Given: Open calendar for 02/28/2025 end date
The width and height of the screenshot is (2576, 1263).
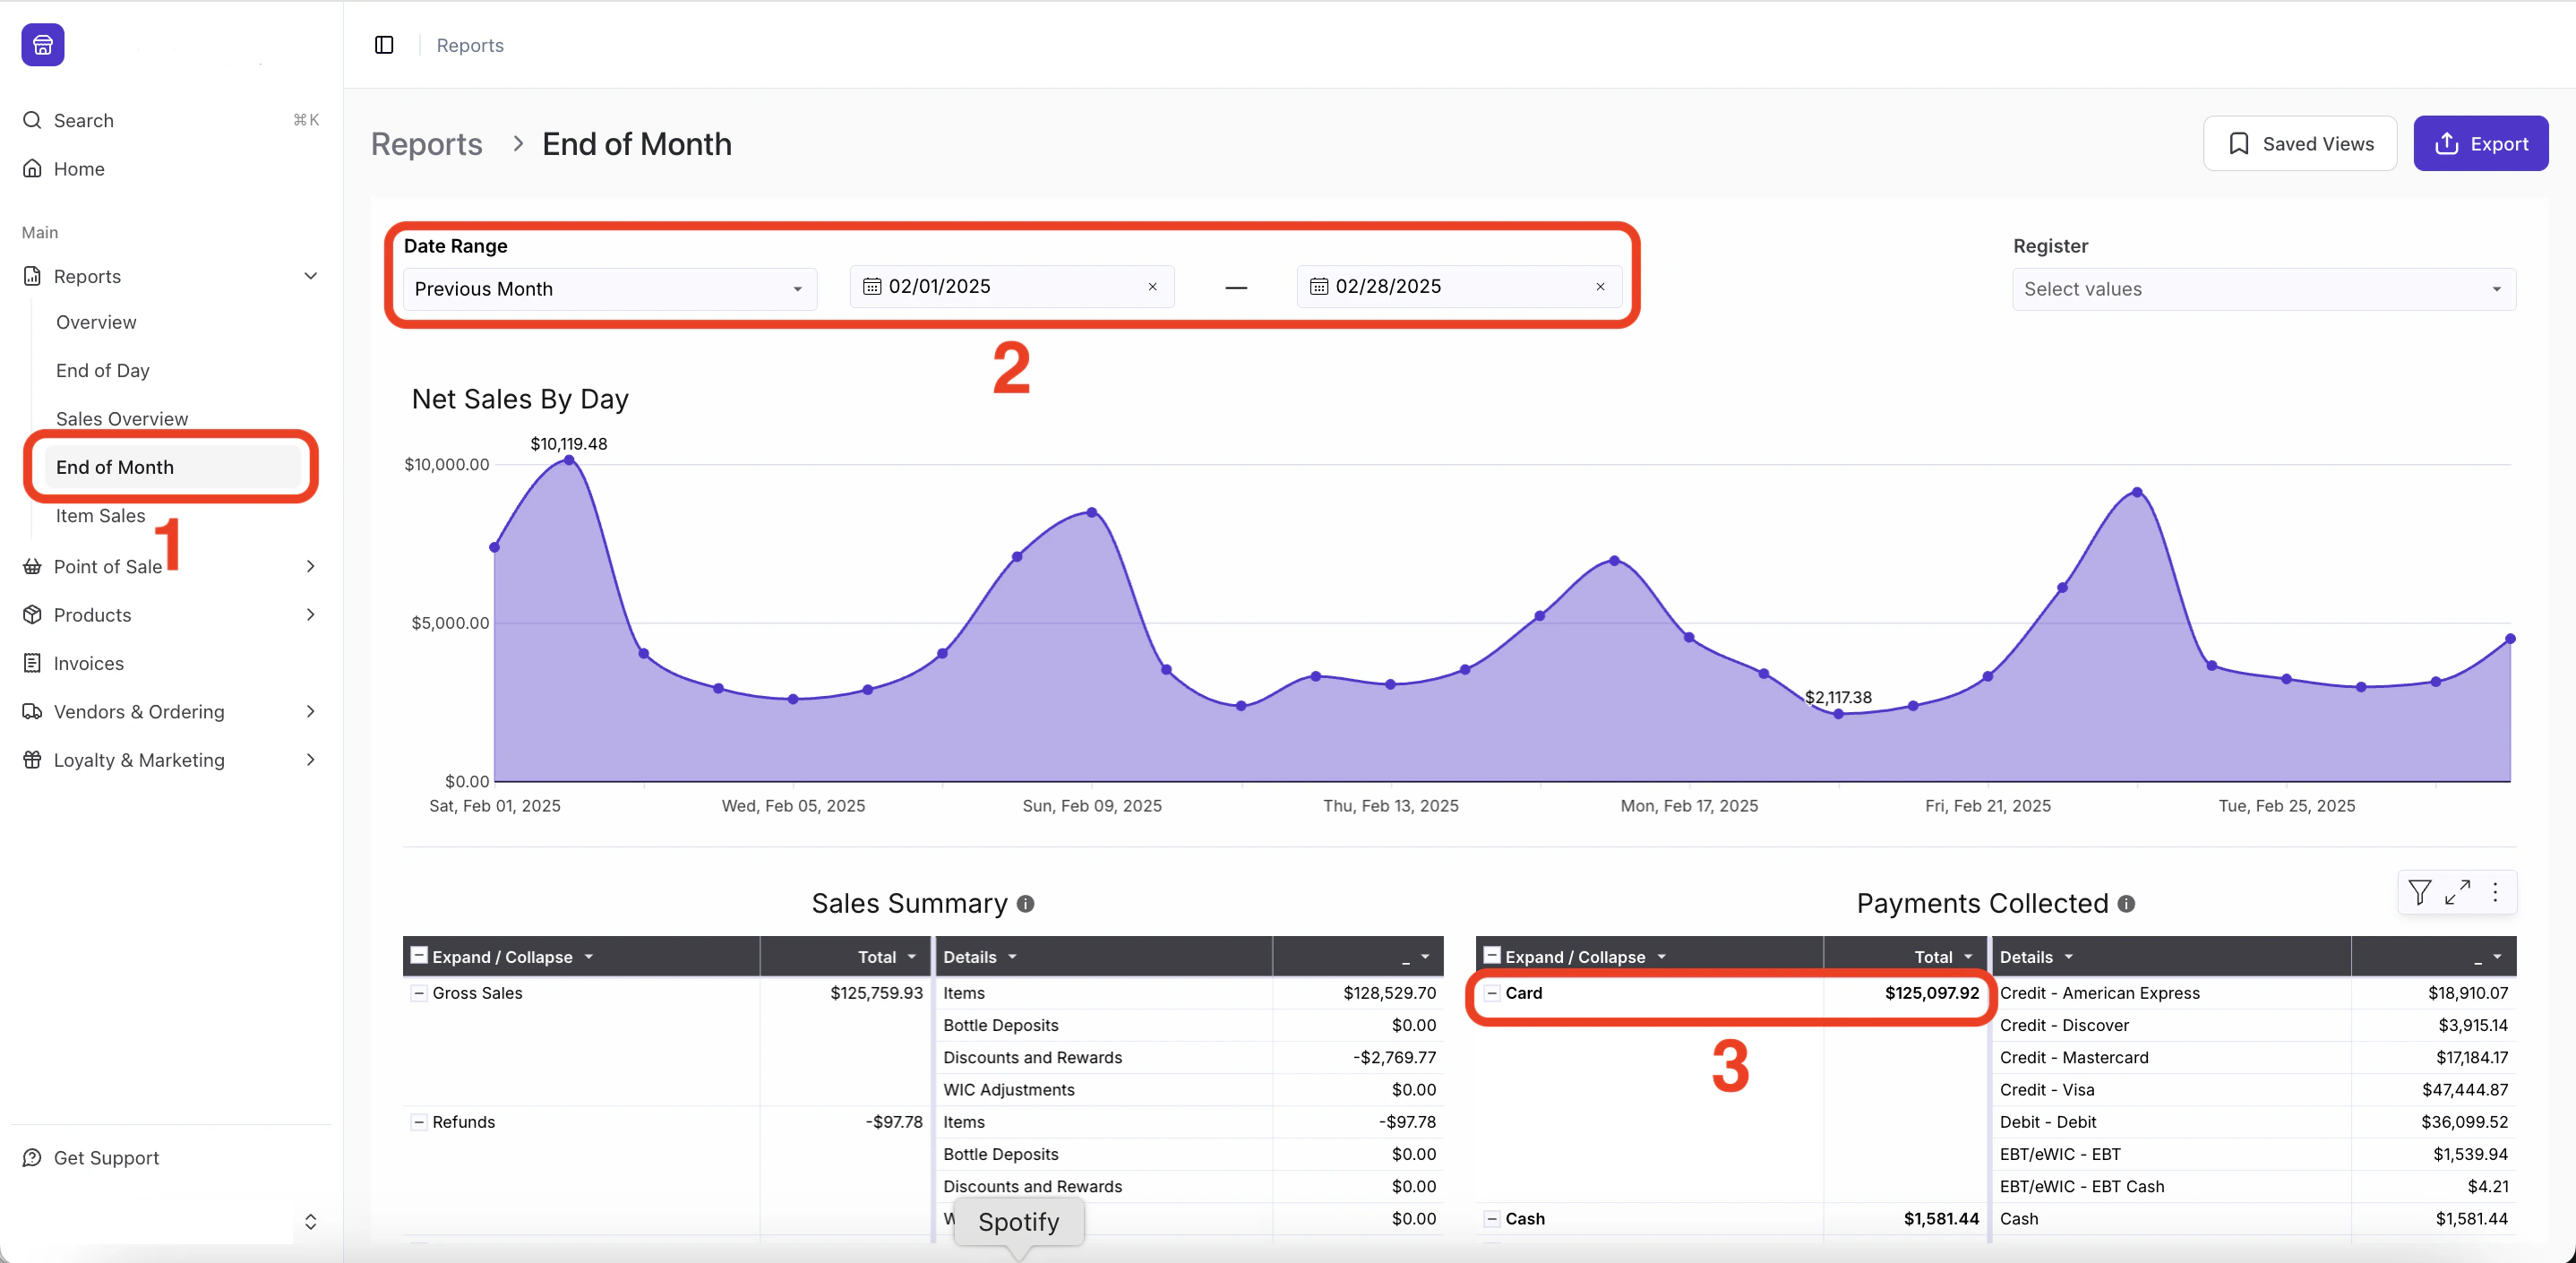Looking at the screenshot, I should pos(1319,287).
